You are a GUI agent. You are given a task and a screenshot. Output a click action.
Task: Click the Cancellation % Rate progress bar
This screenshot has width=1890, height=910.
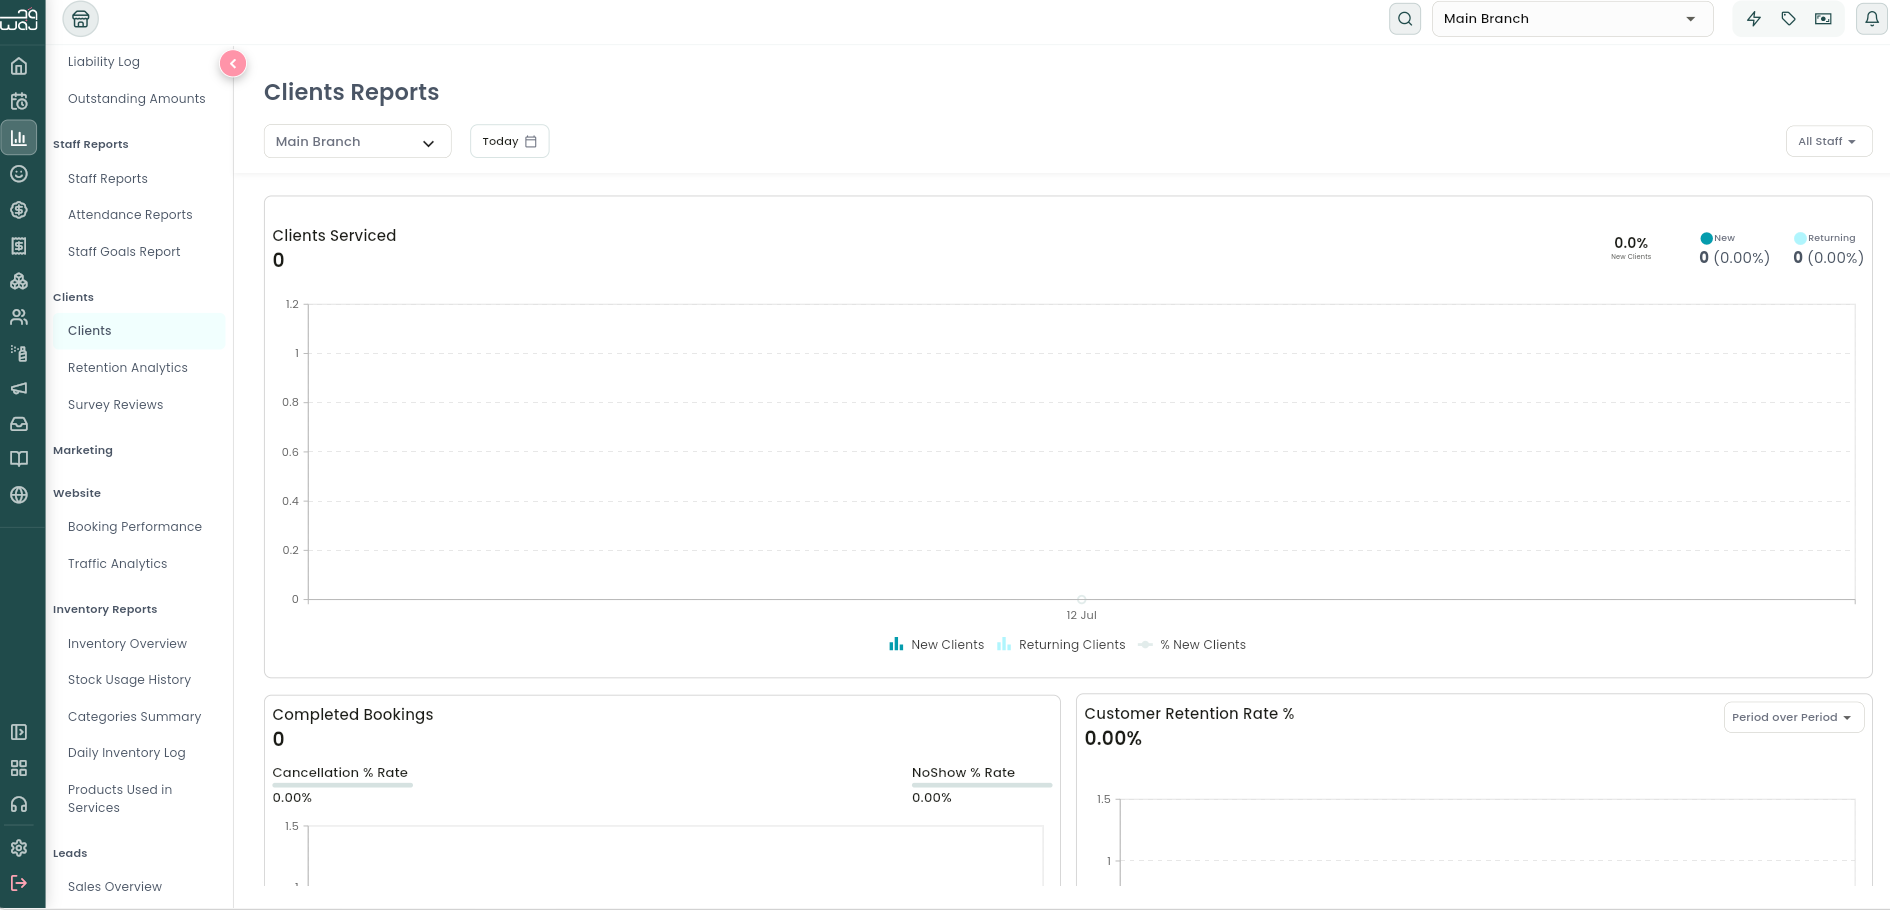pos(342,785)
